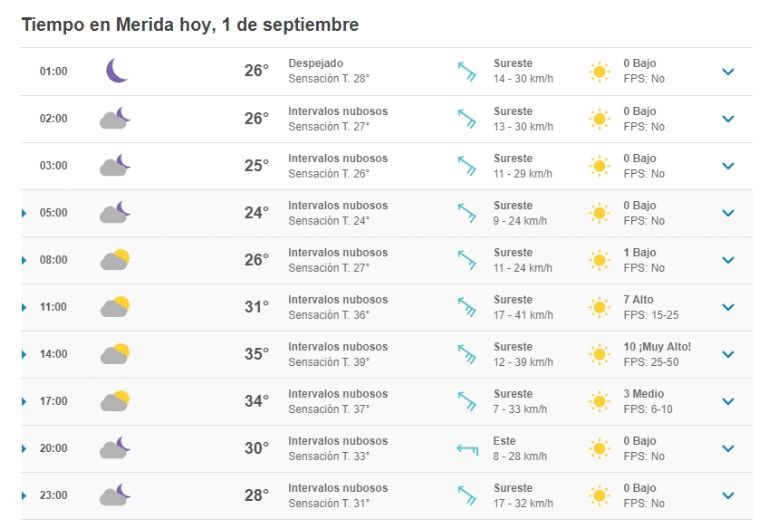
Task: Expand hourly triangle beside 11:00
Action: coord(24,308)
